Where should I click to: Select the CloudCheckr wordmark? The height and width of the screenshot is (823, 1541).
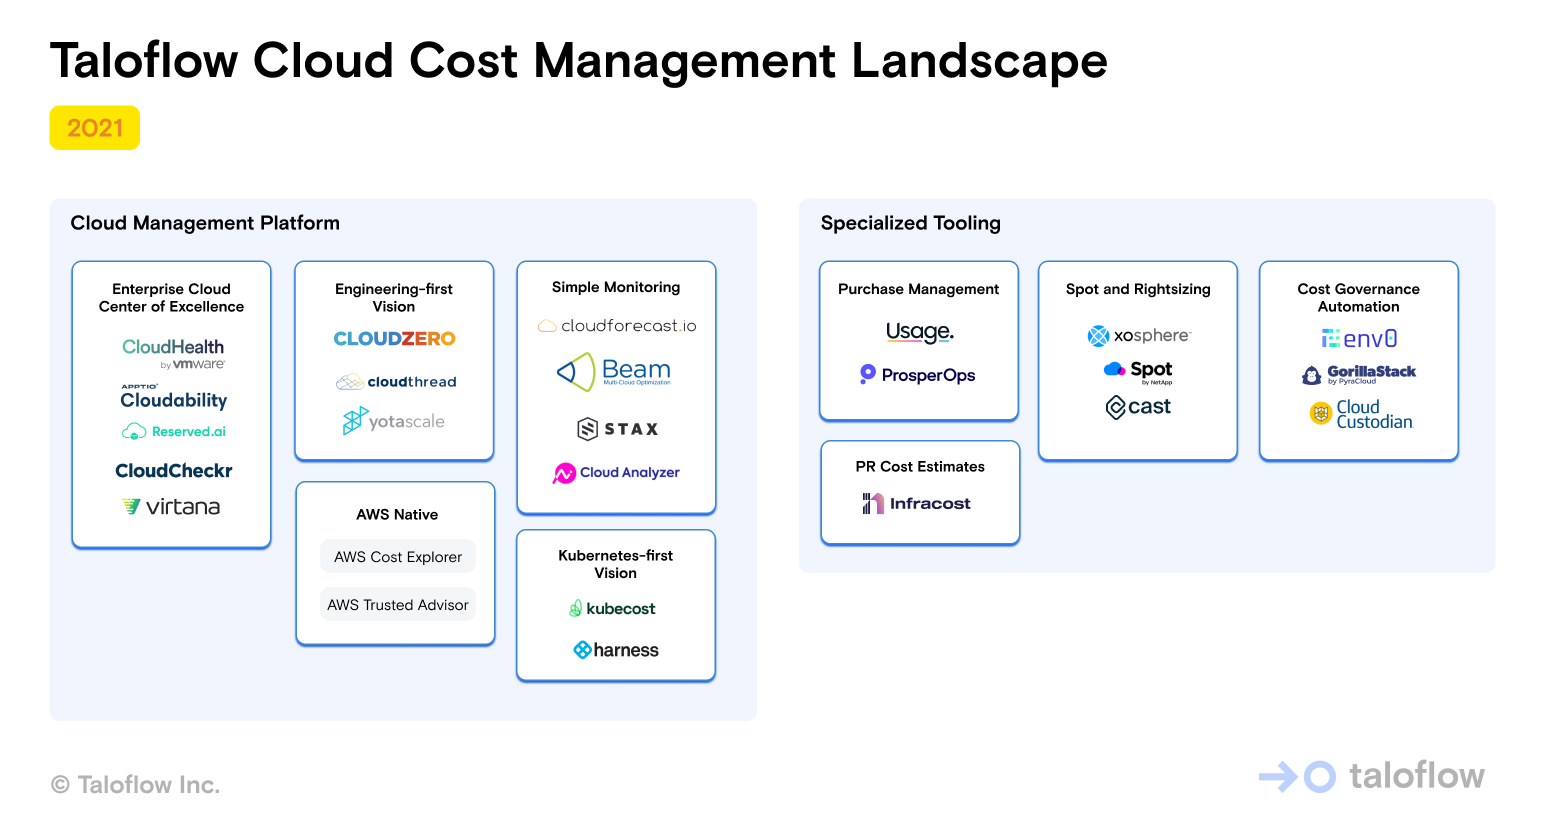point(173,470)
